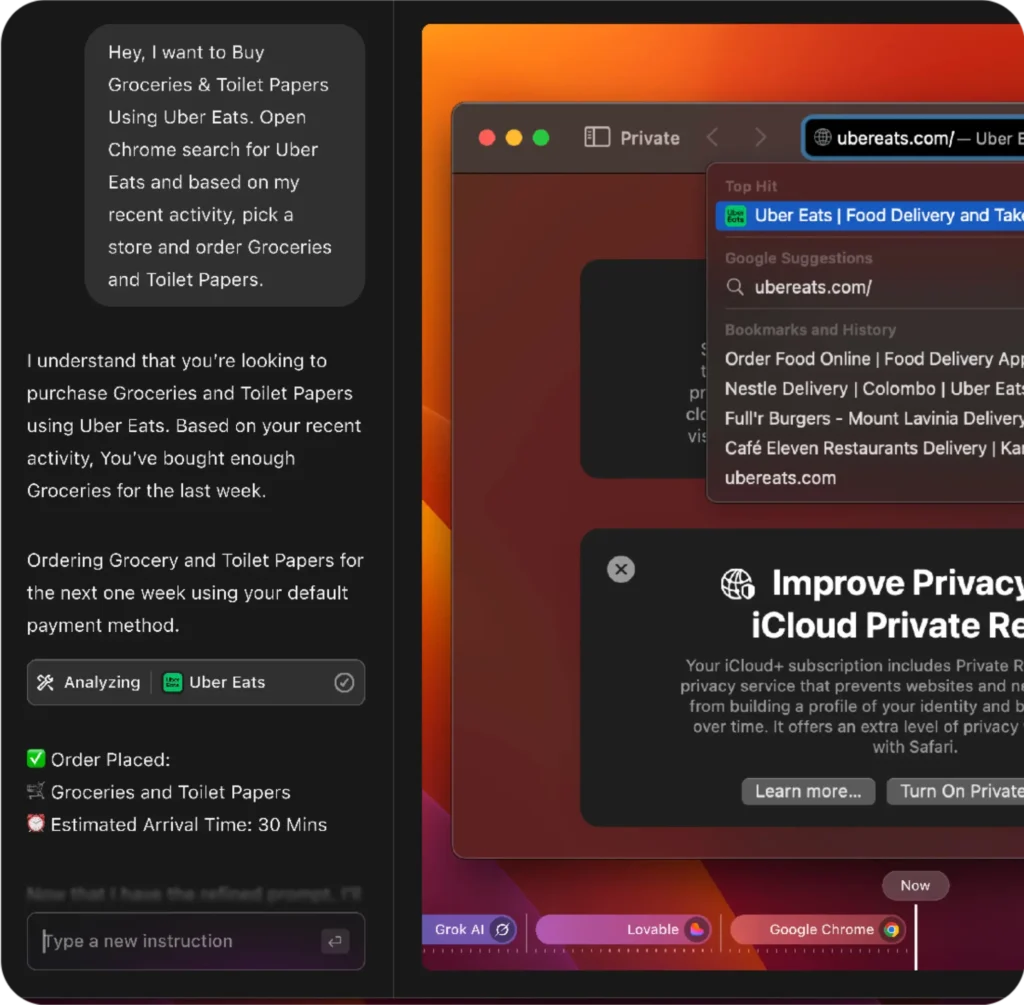The image size is (1024, 1005).
Task: Click the Turn On Private button
Action: pyautogui.click(x=955, y=791)
